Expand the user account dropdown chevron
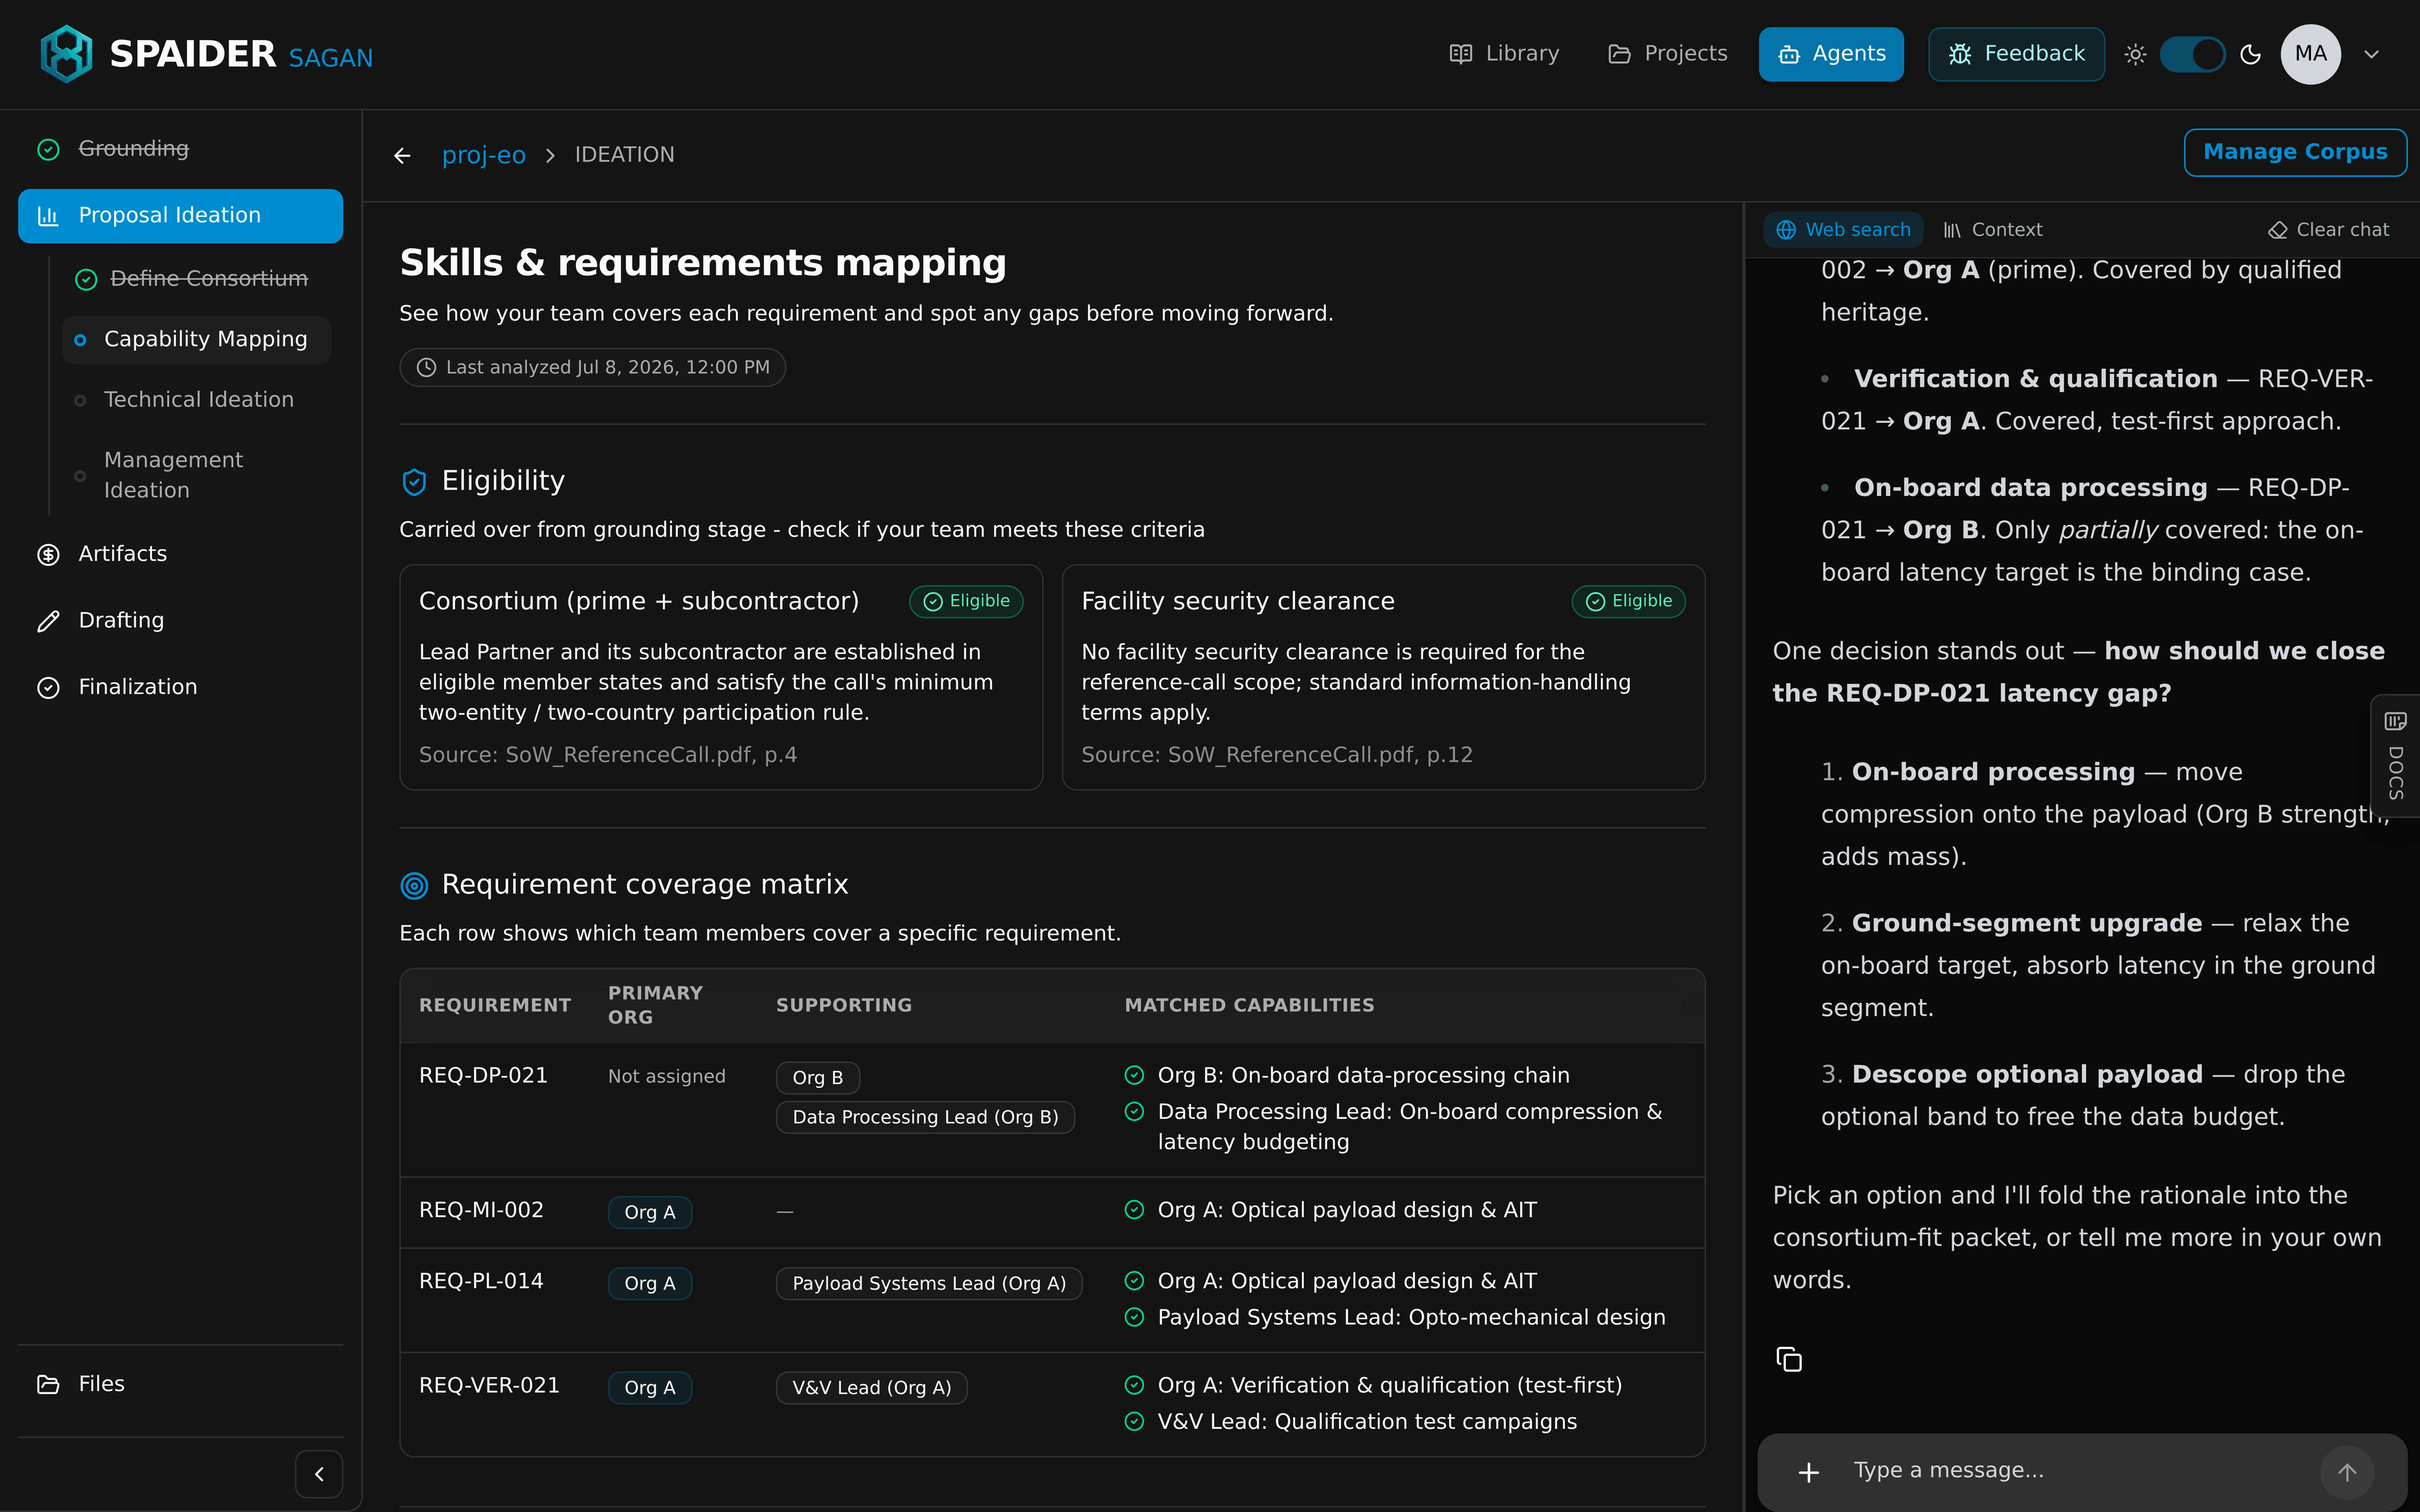The image size is (2420, 1512). click(x=2371, y=54)
